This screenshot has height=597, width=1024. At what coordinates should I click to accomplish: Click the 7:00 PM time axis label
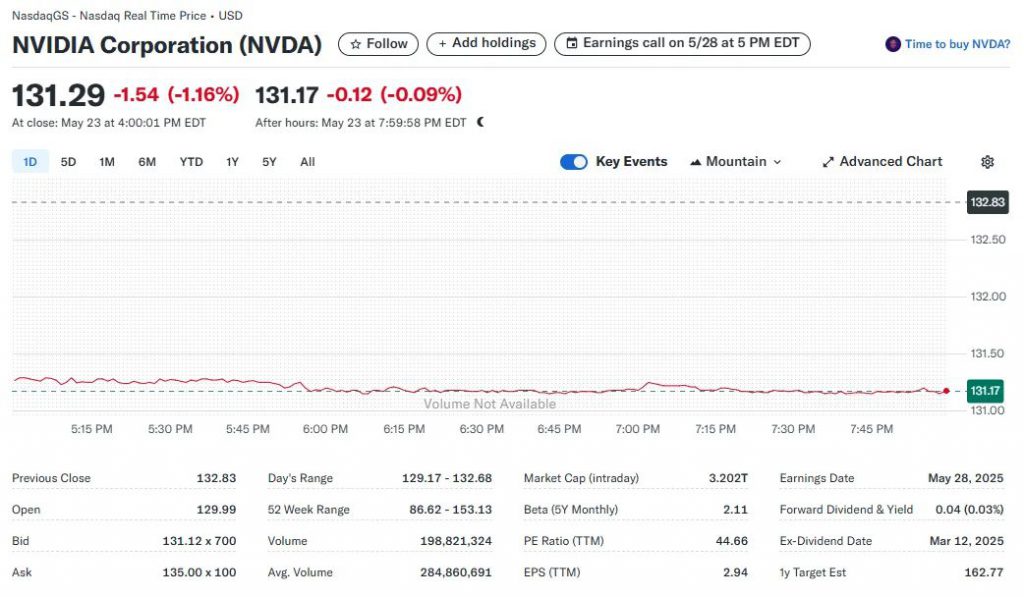(x=637, y=429)
